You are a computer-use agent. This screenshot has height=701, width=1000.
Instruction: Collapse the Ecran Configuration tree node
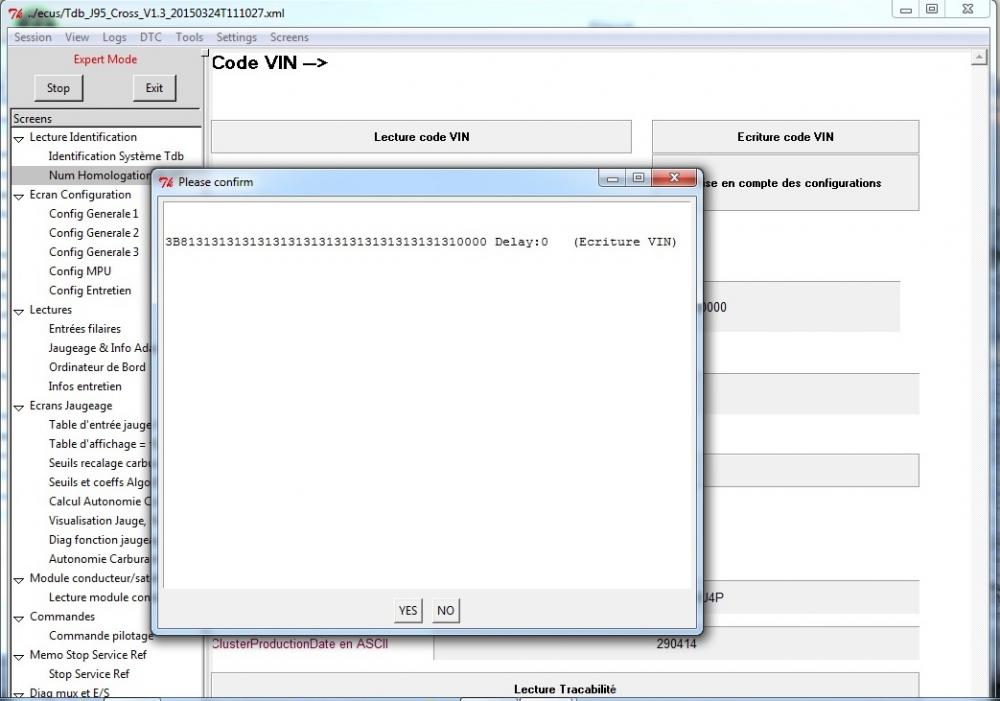coord(19,196)
